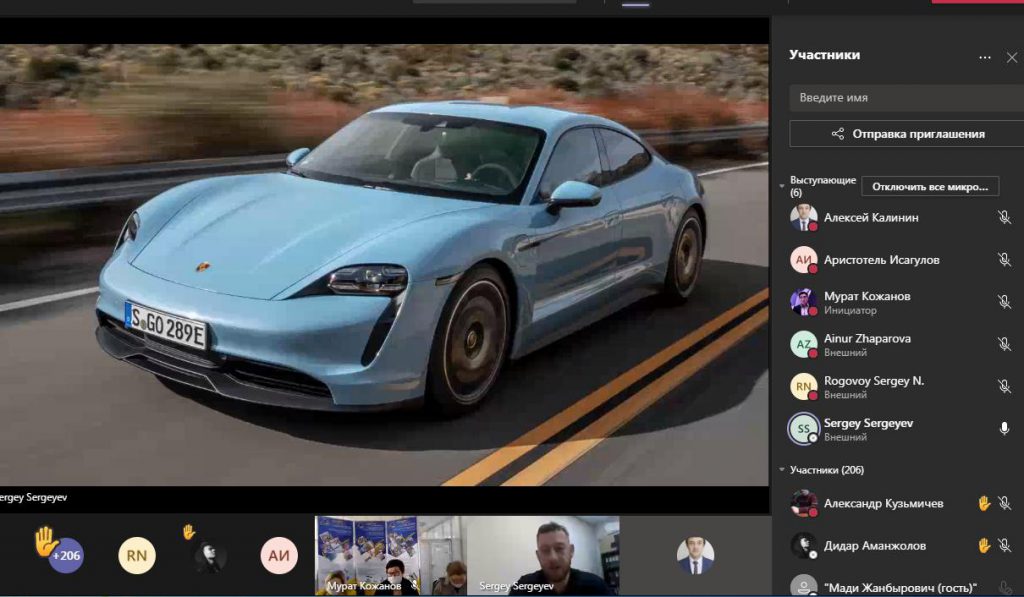Open more options in the Участники panel
The image size is (1024, 597).
985,57
